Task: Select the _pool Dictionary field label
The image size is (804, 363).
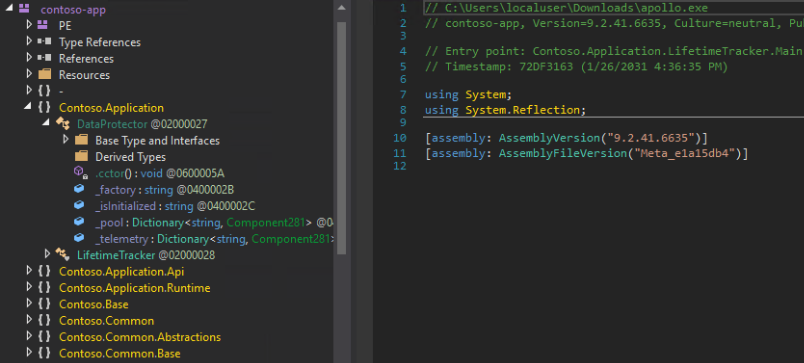Action: click(214, 223)
